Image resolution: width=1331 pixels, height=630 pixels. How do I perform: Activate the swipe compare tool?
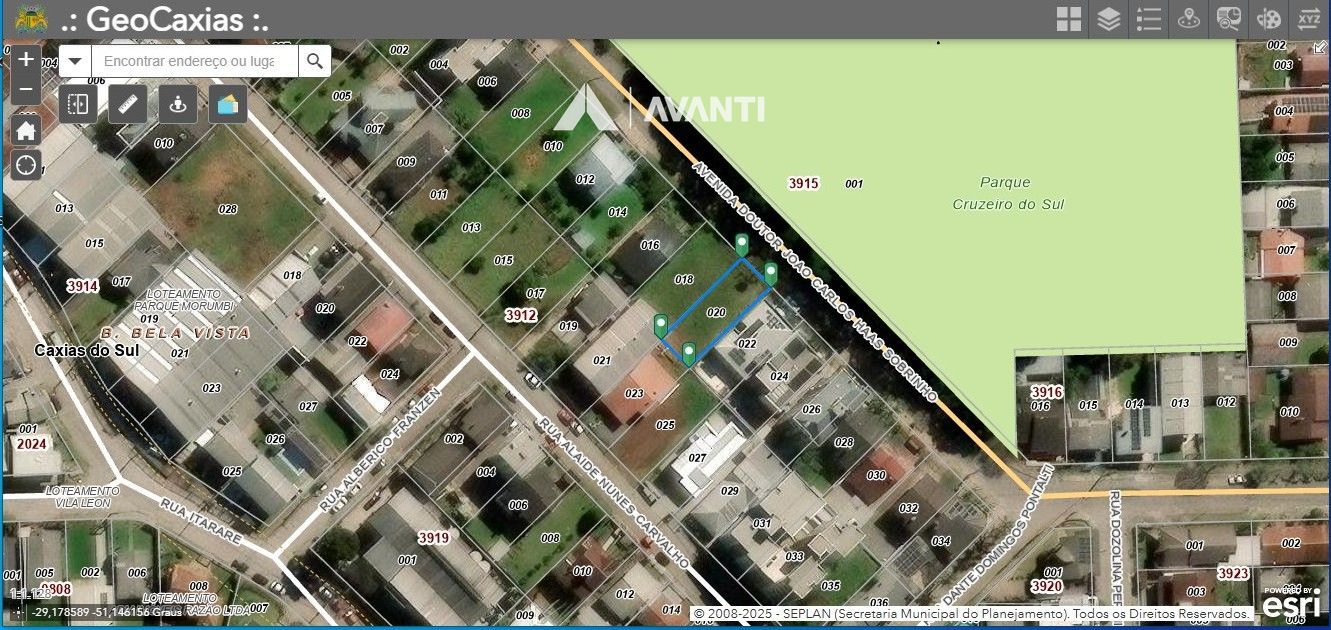pyautogui.click(x=78, y=104)
